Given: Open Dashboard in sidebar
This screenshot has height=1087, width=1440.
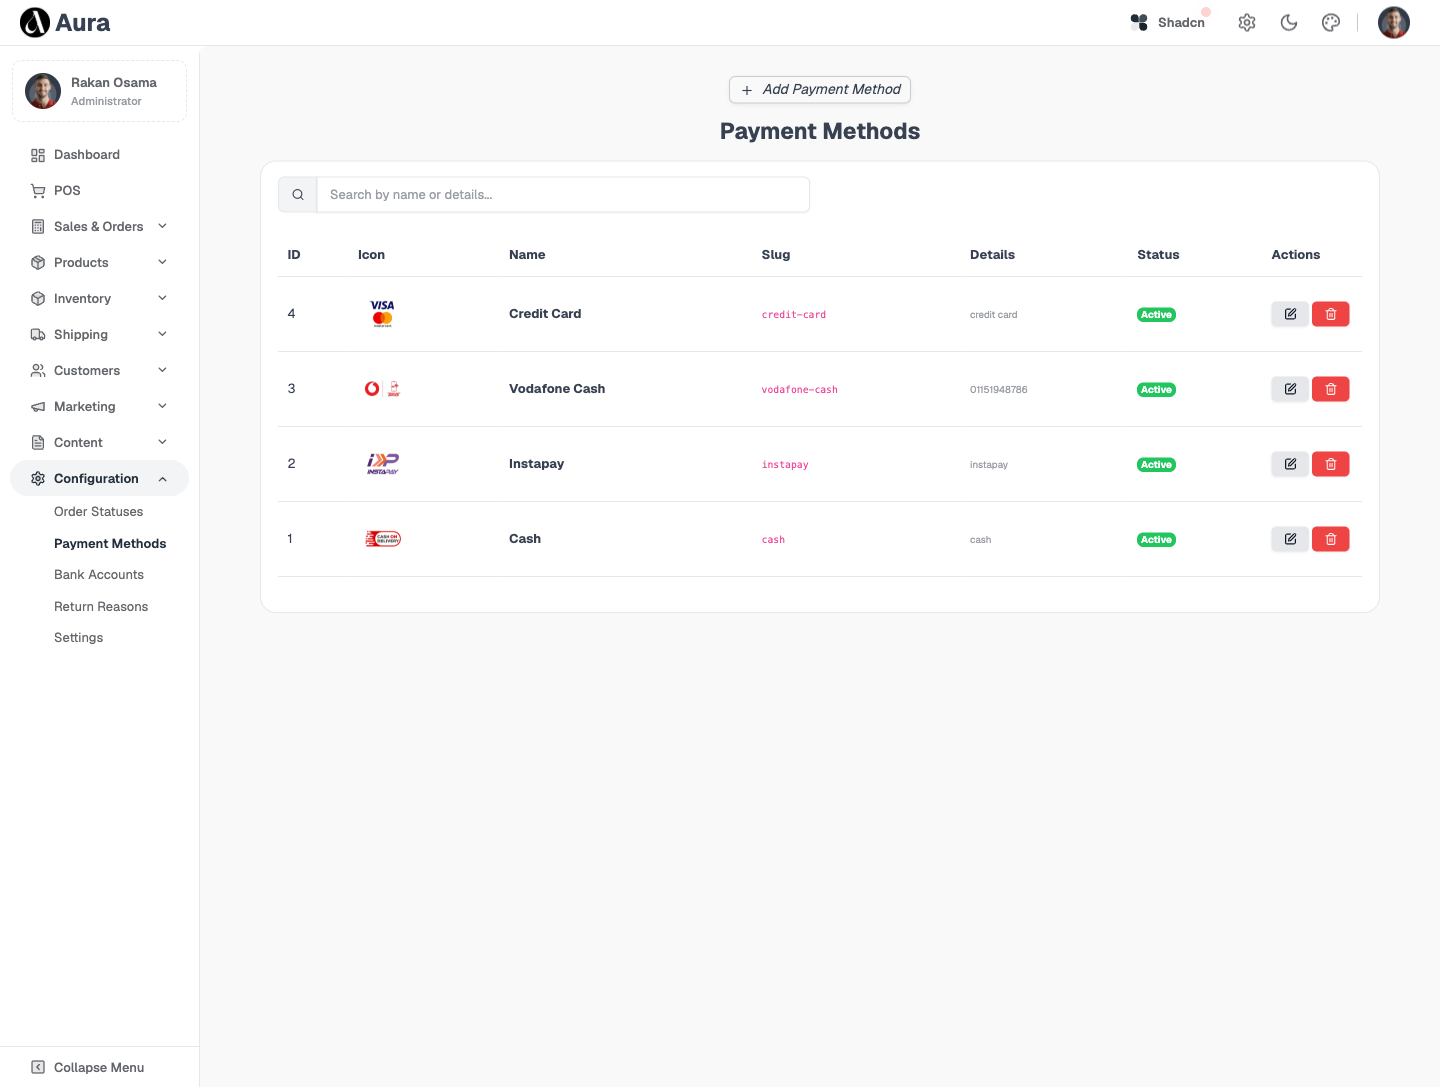Looking at the screenshot, I should click(99, 155).
